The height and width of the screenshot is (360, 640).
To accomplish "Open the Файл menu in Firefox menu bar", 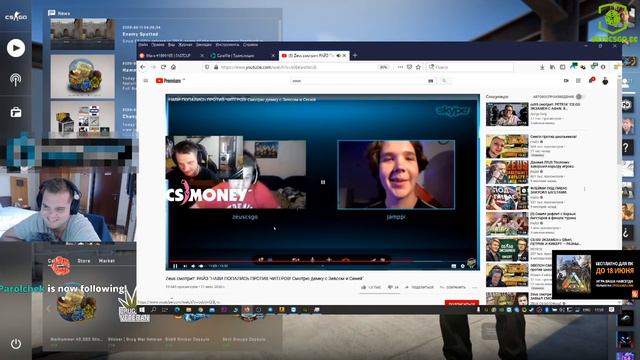I will coord(143,45).
